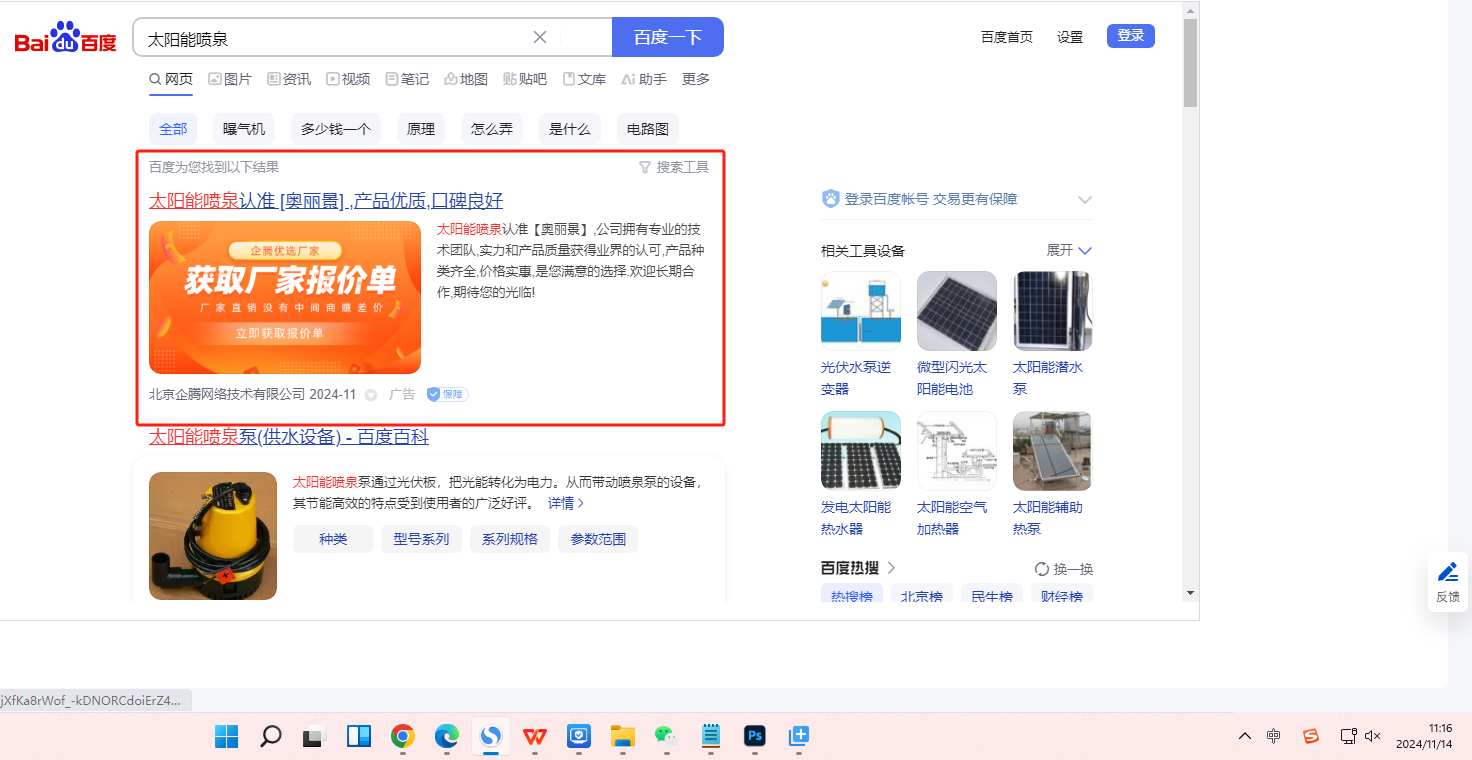This screenshot has width=1472, height=760.
Task: Click the 种类 tag in the Baike result
Action: click(333, 539)
